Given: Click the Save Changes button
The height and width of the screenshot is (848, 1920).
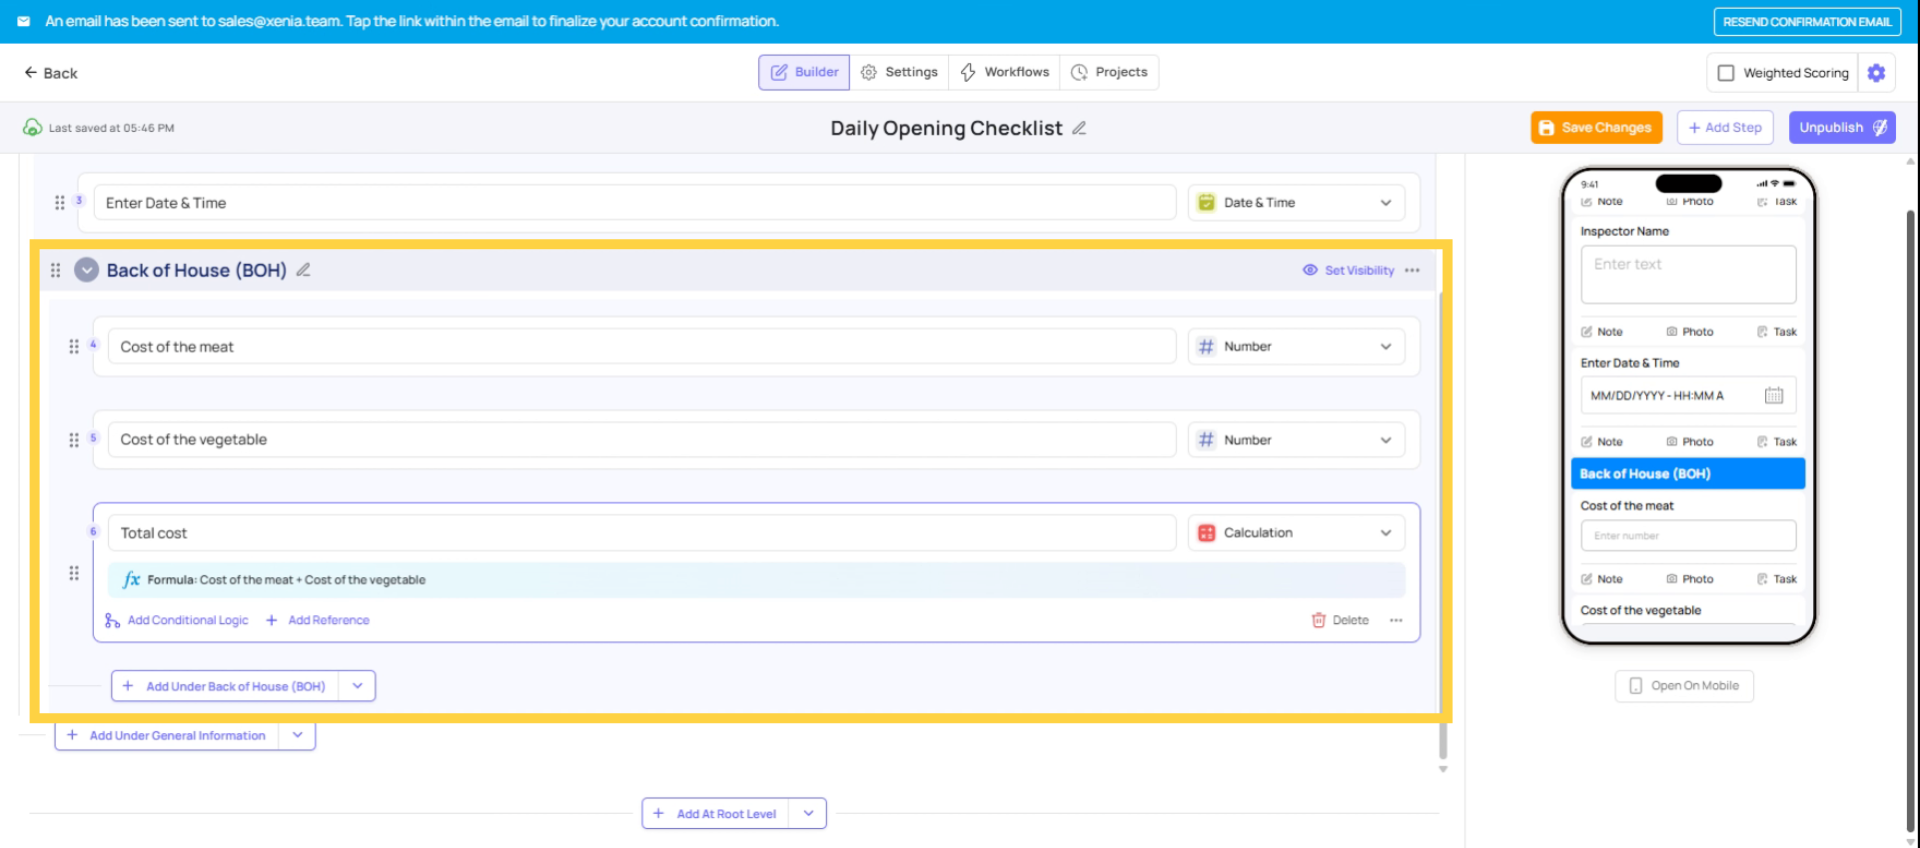Looking at the screenshot, I should [1596, 128].
